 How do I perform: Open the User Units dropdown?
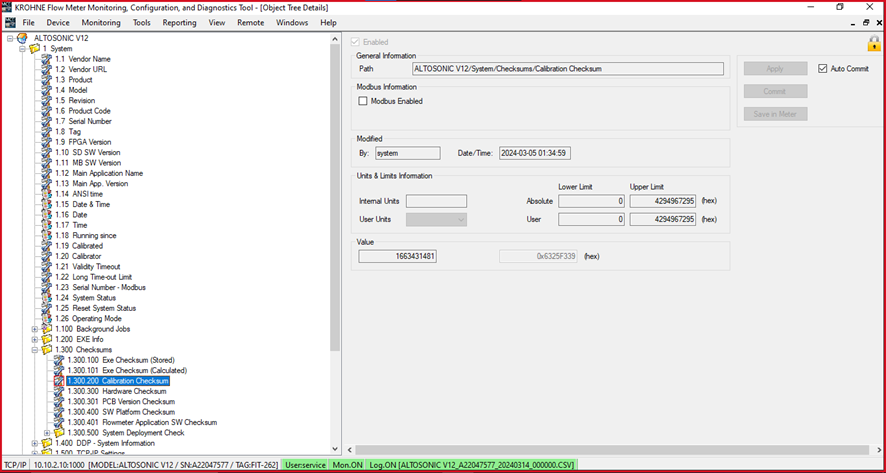pyautogui.click(x=436, y=219)
